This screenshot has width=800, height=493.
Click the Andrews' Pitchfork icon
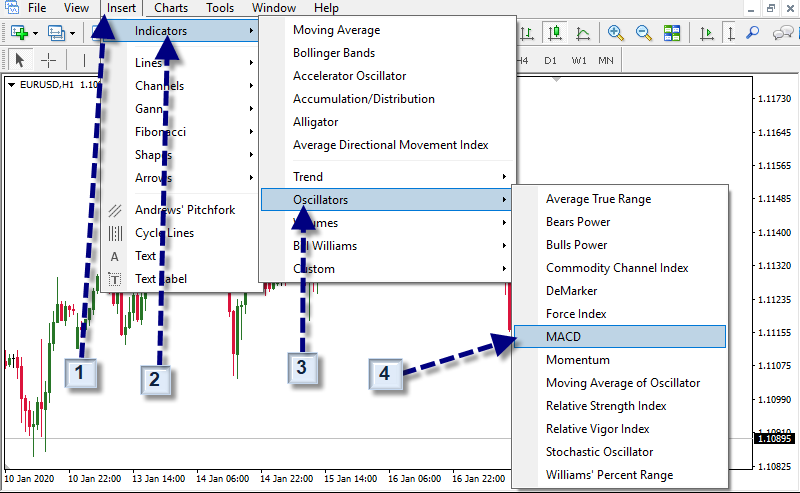click(x=115, y=210)
